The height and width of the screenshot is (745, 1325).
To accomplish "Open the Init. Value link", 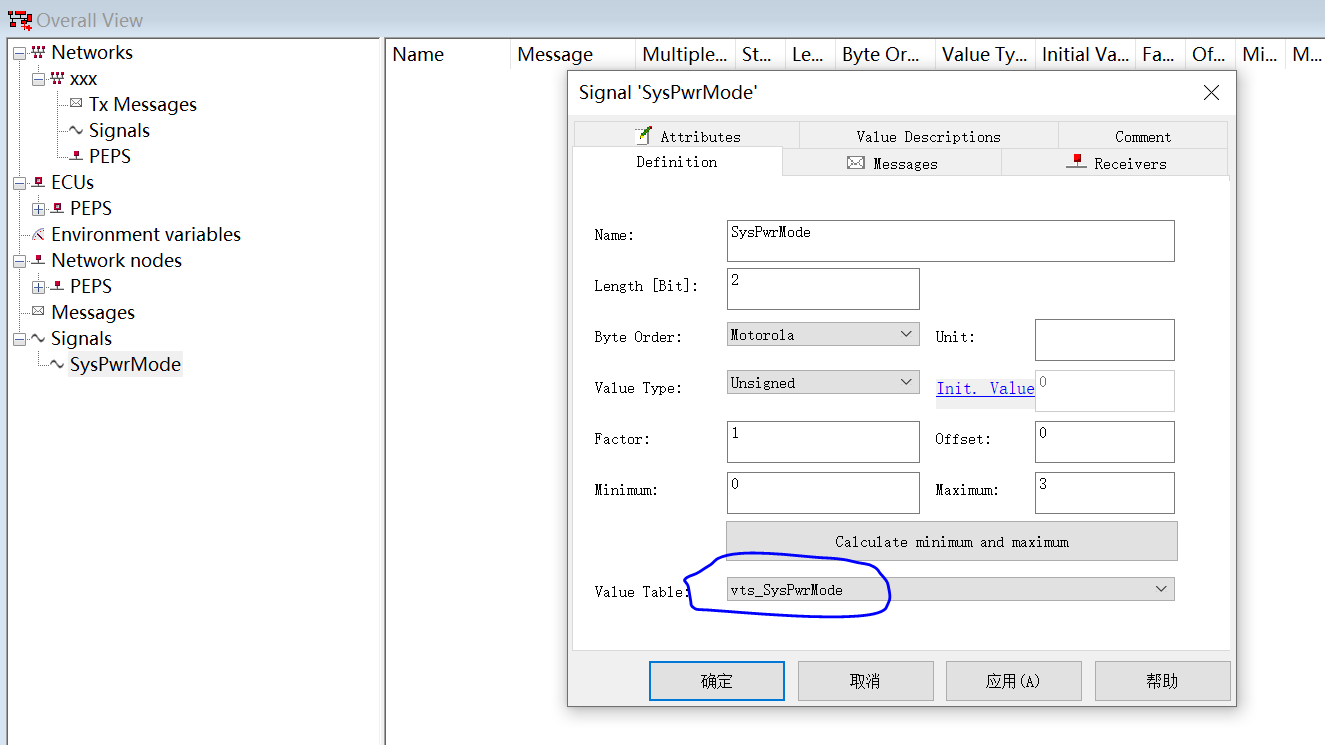I will coord(984,388).
